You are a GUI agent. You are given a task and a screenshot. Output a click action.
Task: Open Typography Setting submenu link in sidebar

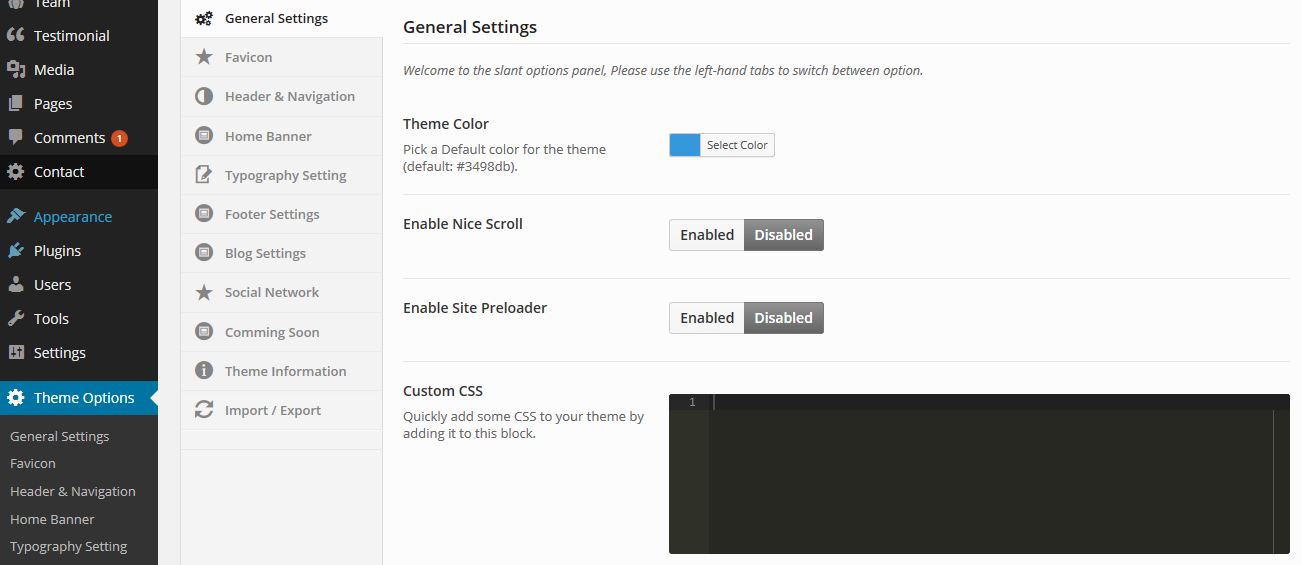tap(68, 547)
